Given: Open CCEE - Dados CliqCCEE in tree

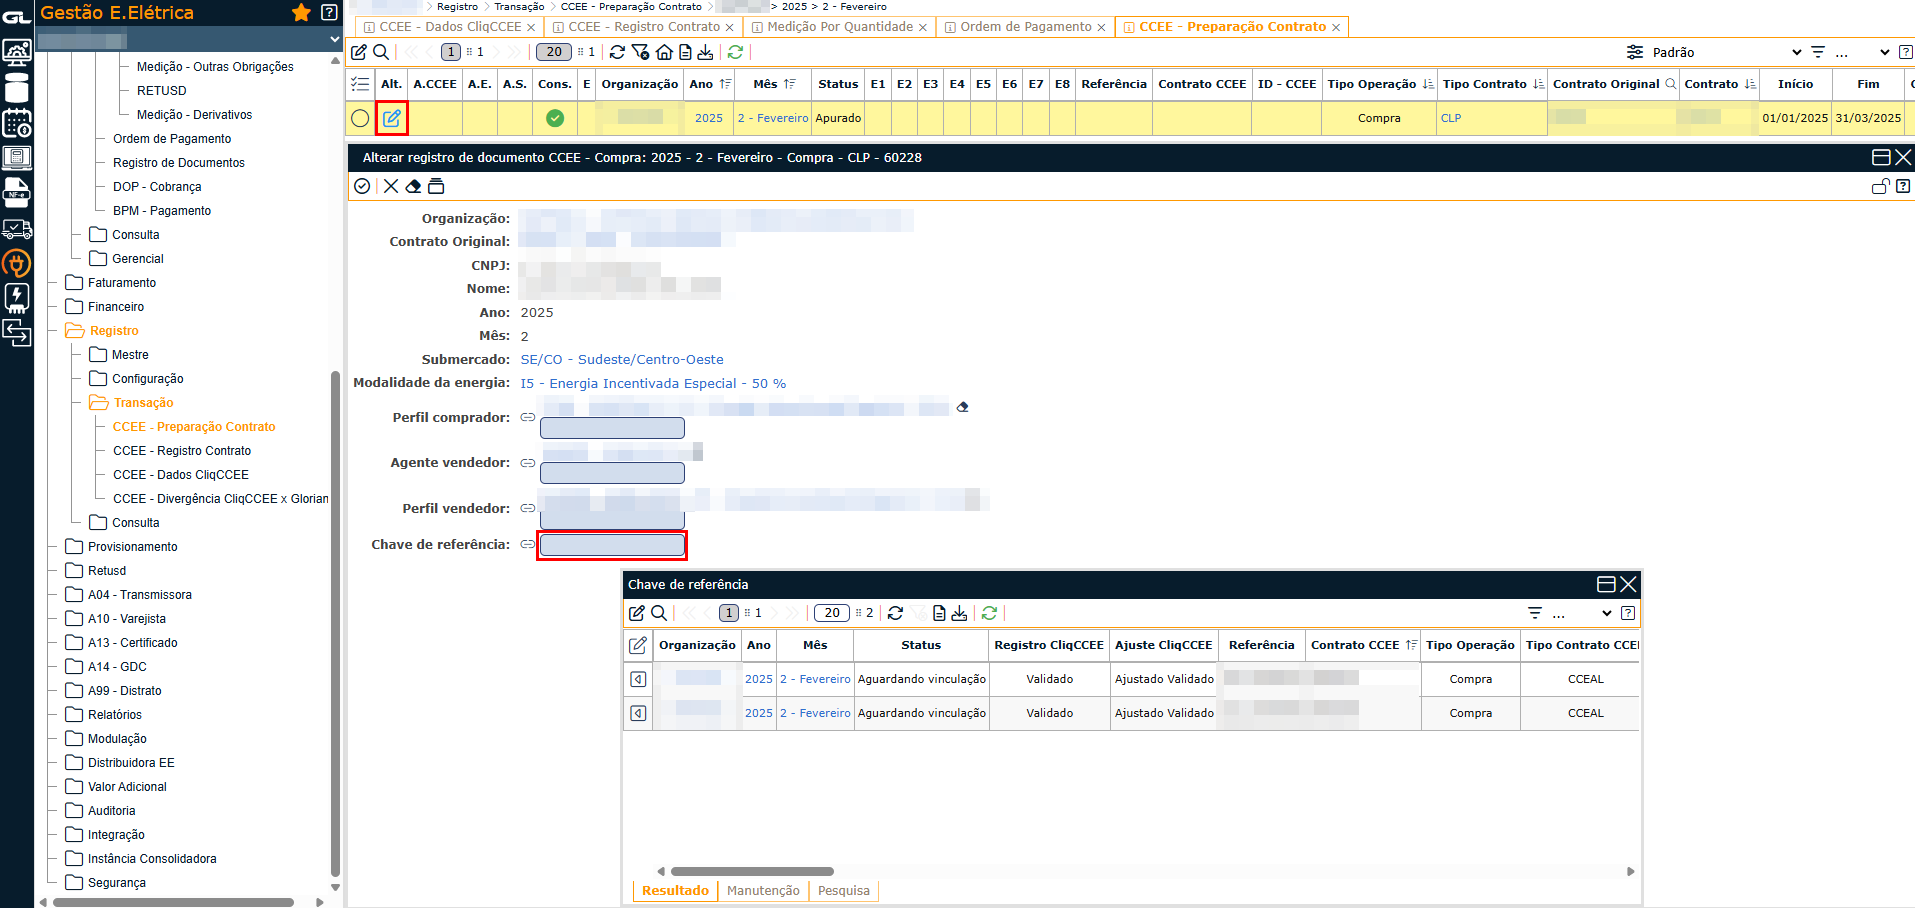Looking at the screenshot, I should [x=180, y=475].
